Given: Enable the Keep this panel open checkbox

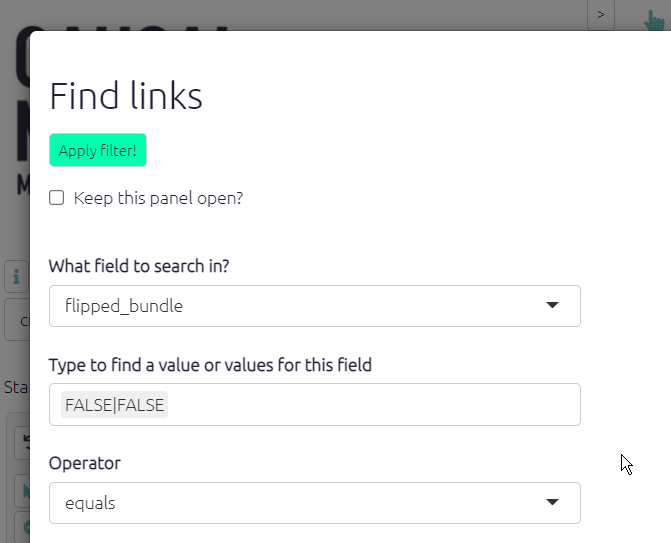Looking at the screenshot, I should click(x=58, y=198).
